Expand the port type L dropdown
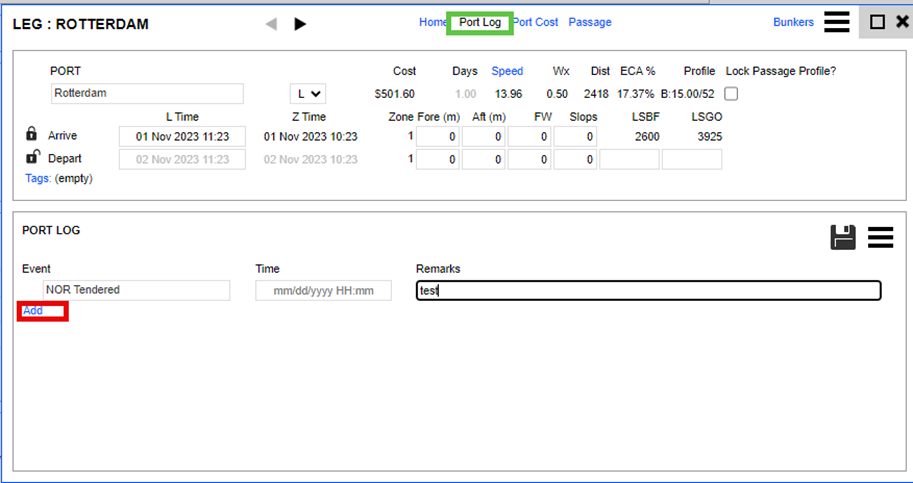The width and height of the screenshot is (913, 483). 308,93
